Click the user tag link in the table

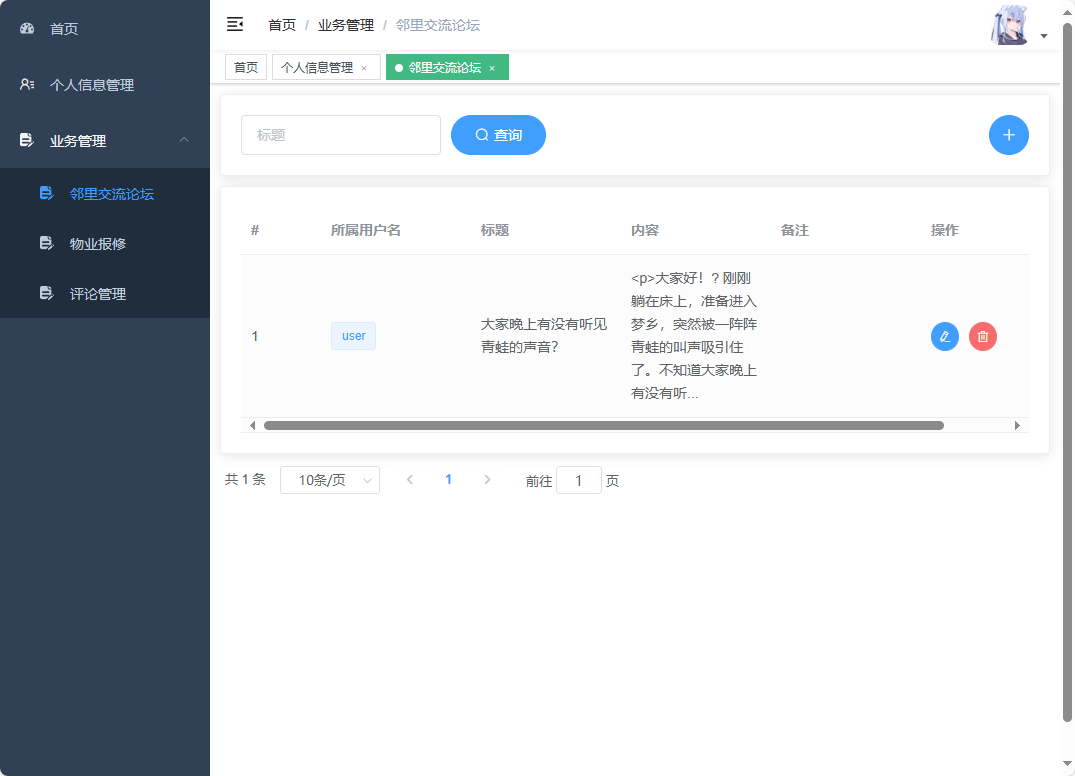353,336
